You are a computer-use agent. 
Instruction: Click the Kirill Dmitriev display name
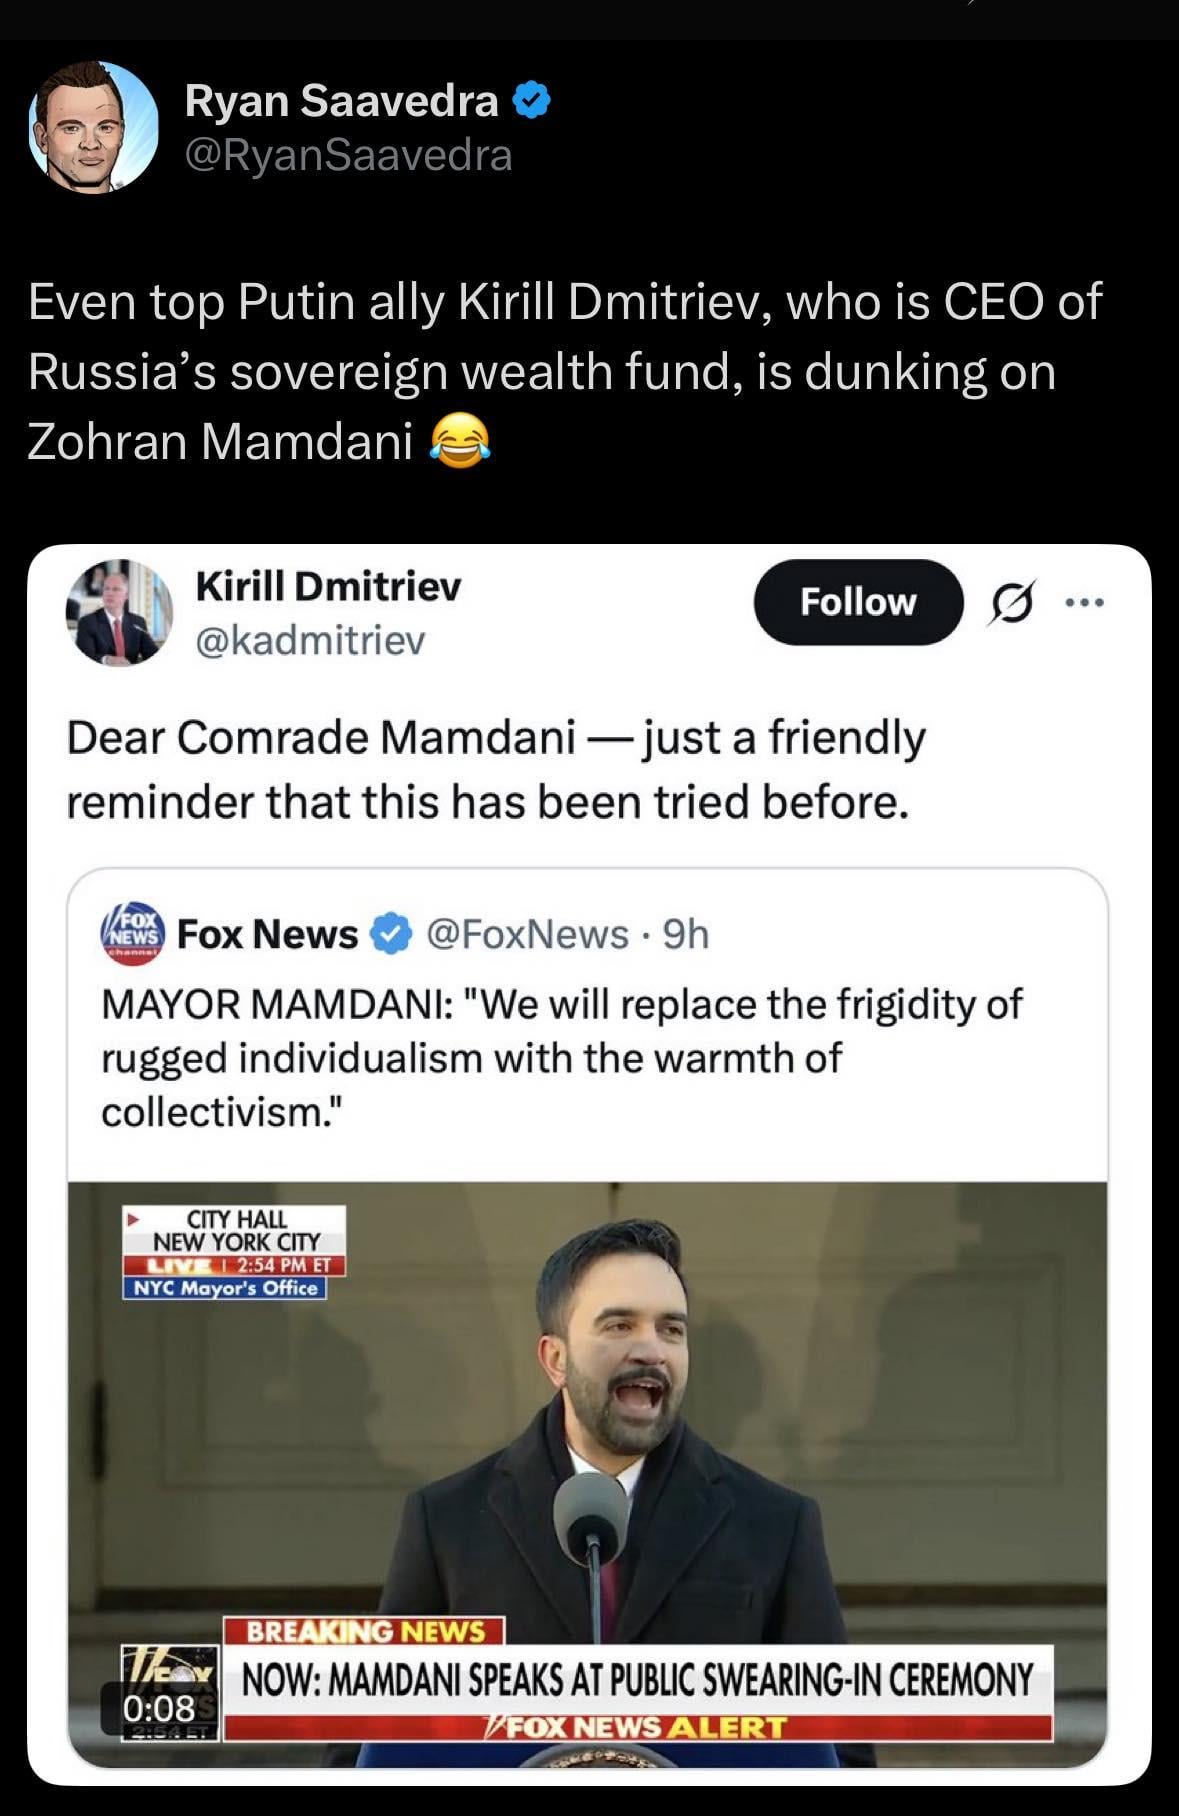click(328, 586)
